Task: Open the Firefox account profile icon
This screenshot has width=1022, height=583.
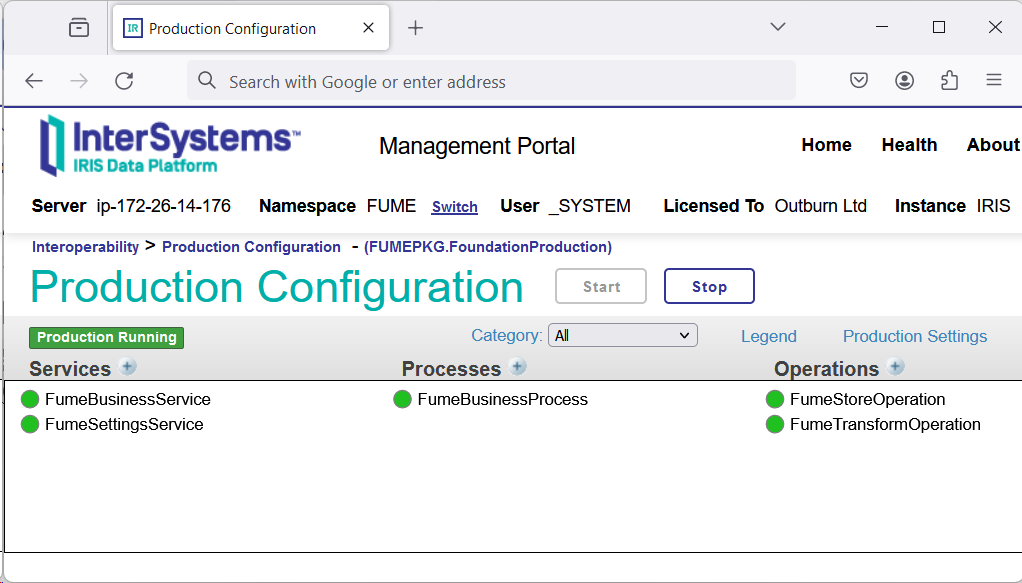Action: click(904, 81)
